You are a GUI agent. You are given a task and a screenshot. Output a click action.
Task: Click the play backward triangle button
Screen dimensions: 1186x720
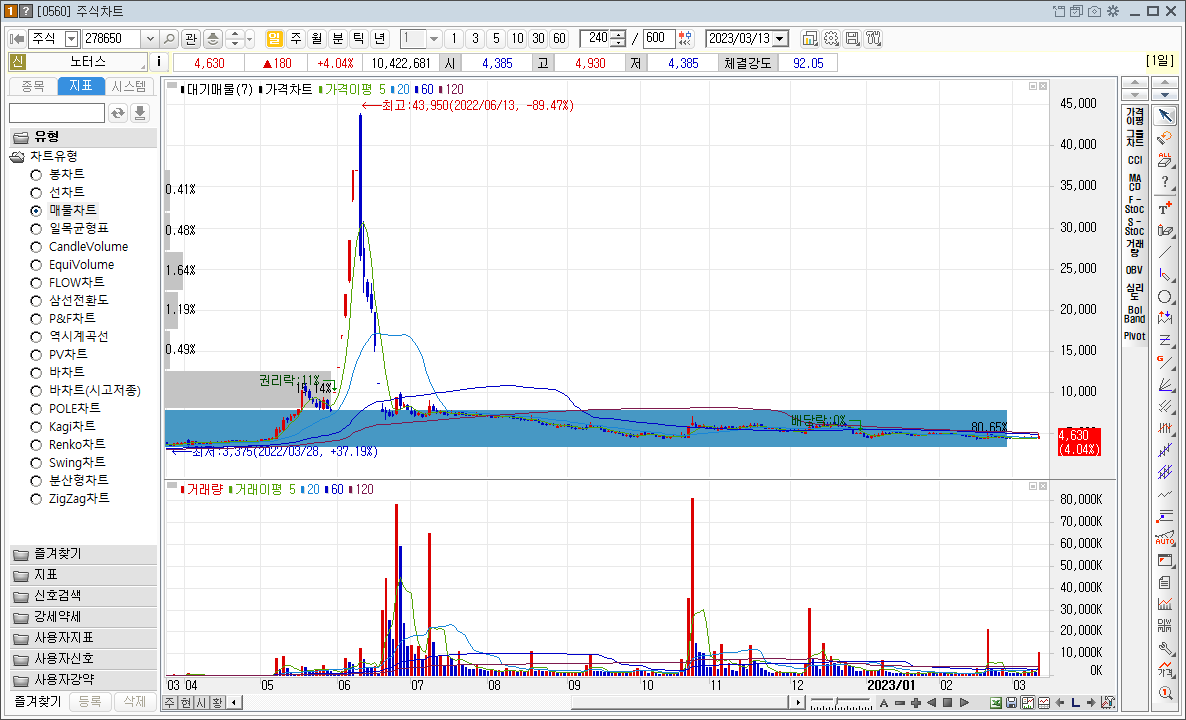coord(931,703)
